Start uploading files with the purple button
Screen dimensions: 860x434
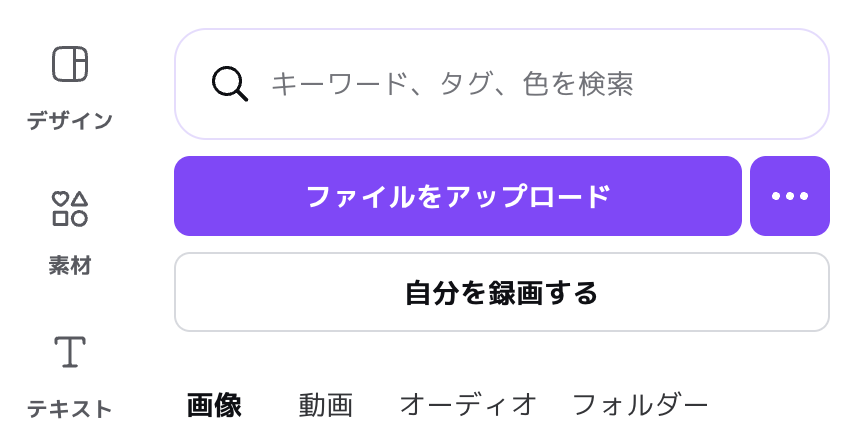click(x=457, y=196)
